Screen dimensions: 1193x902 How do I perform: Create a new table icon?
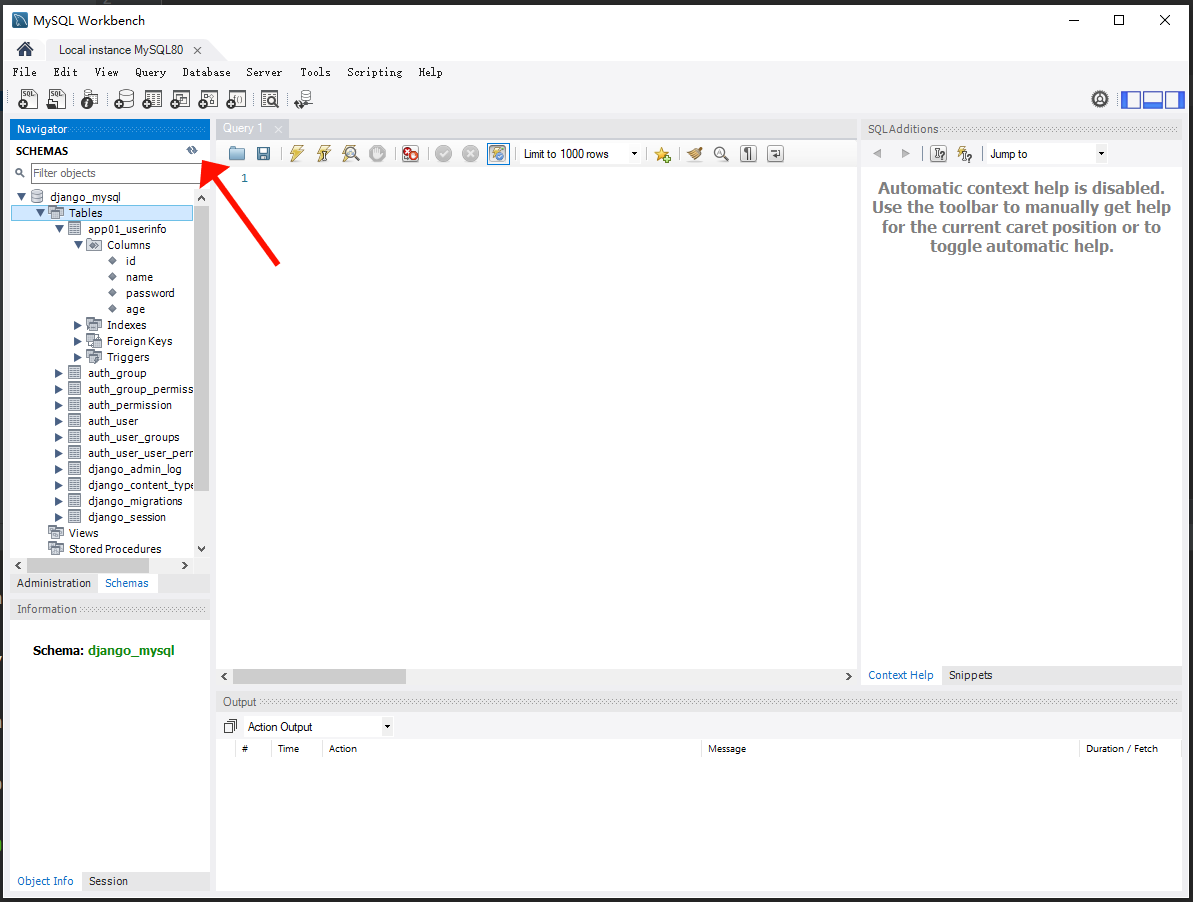point(152,99)
